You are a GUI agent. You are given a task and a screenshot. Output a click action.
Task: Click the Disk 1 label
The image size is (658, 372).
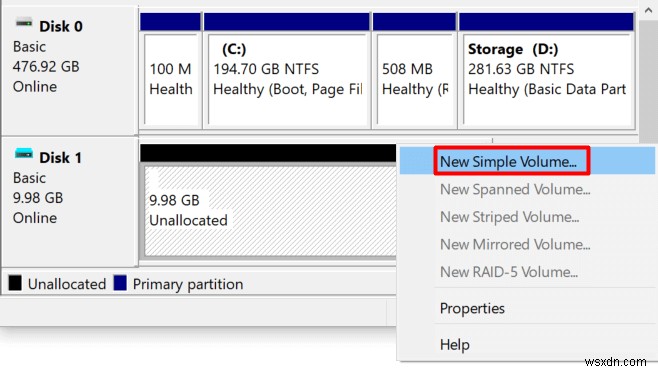click(x=60, y=158)
